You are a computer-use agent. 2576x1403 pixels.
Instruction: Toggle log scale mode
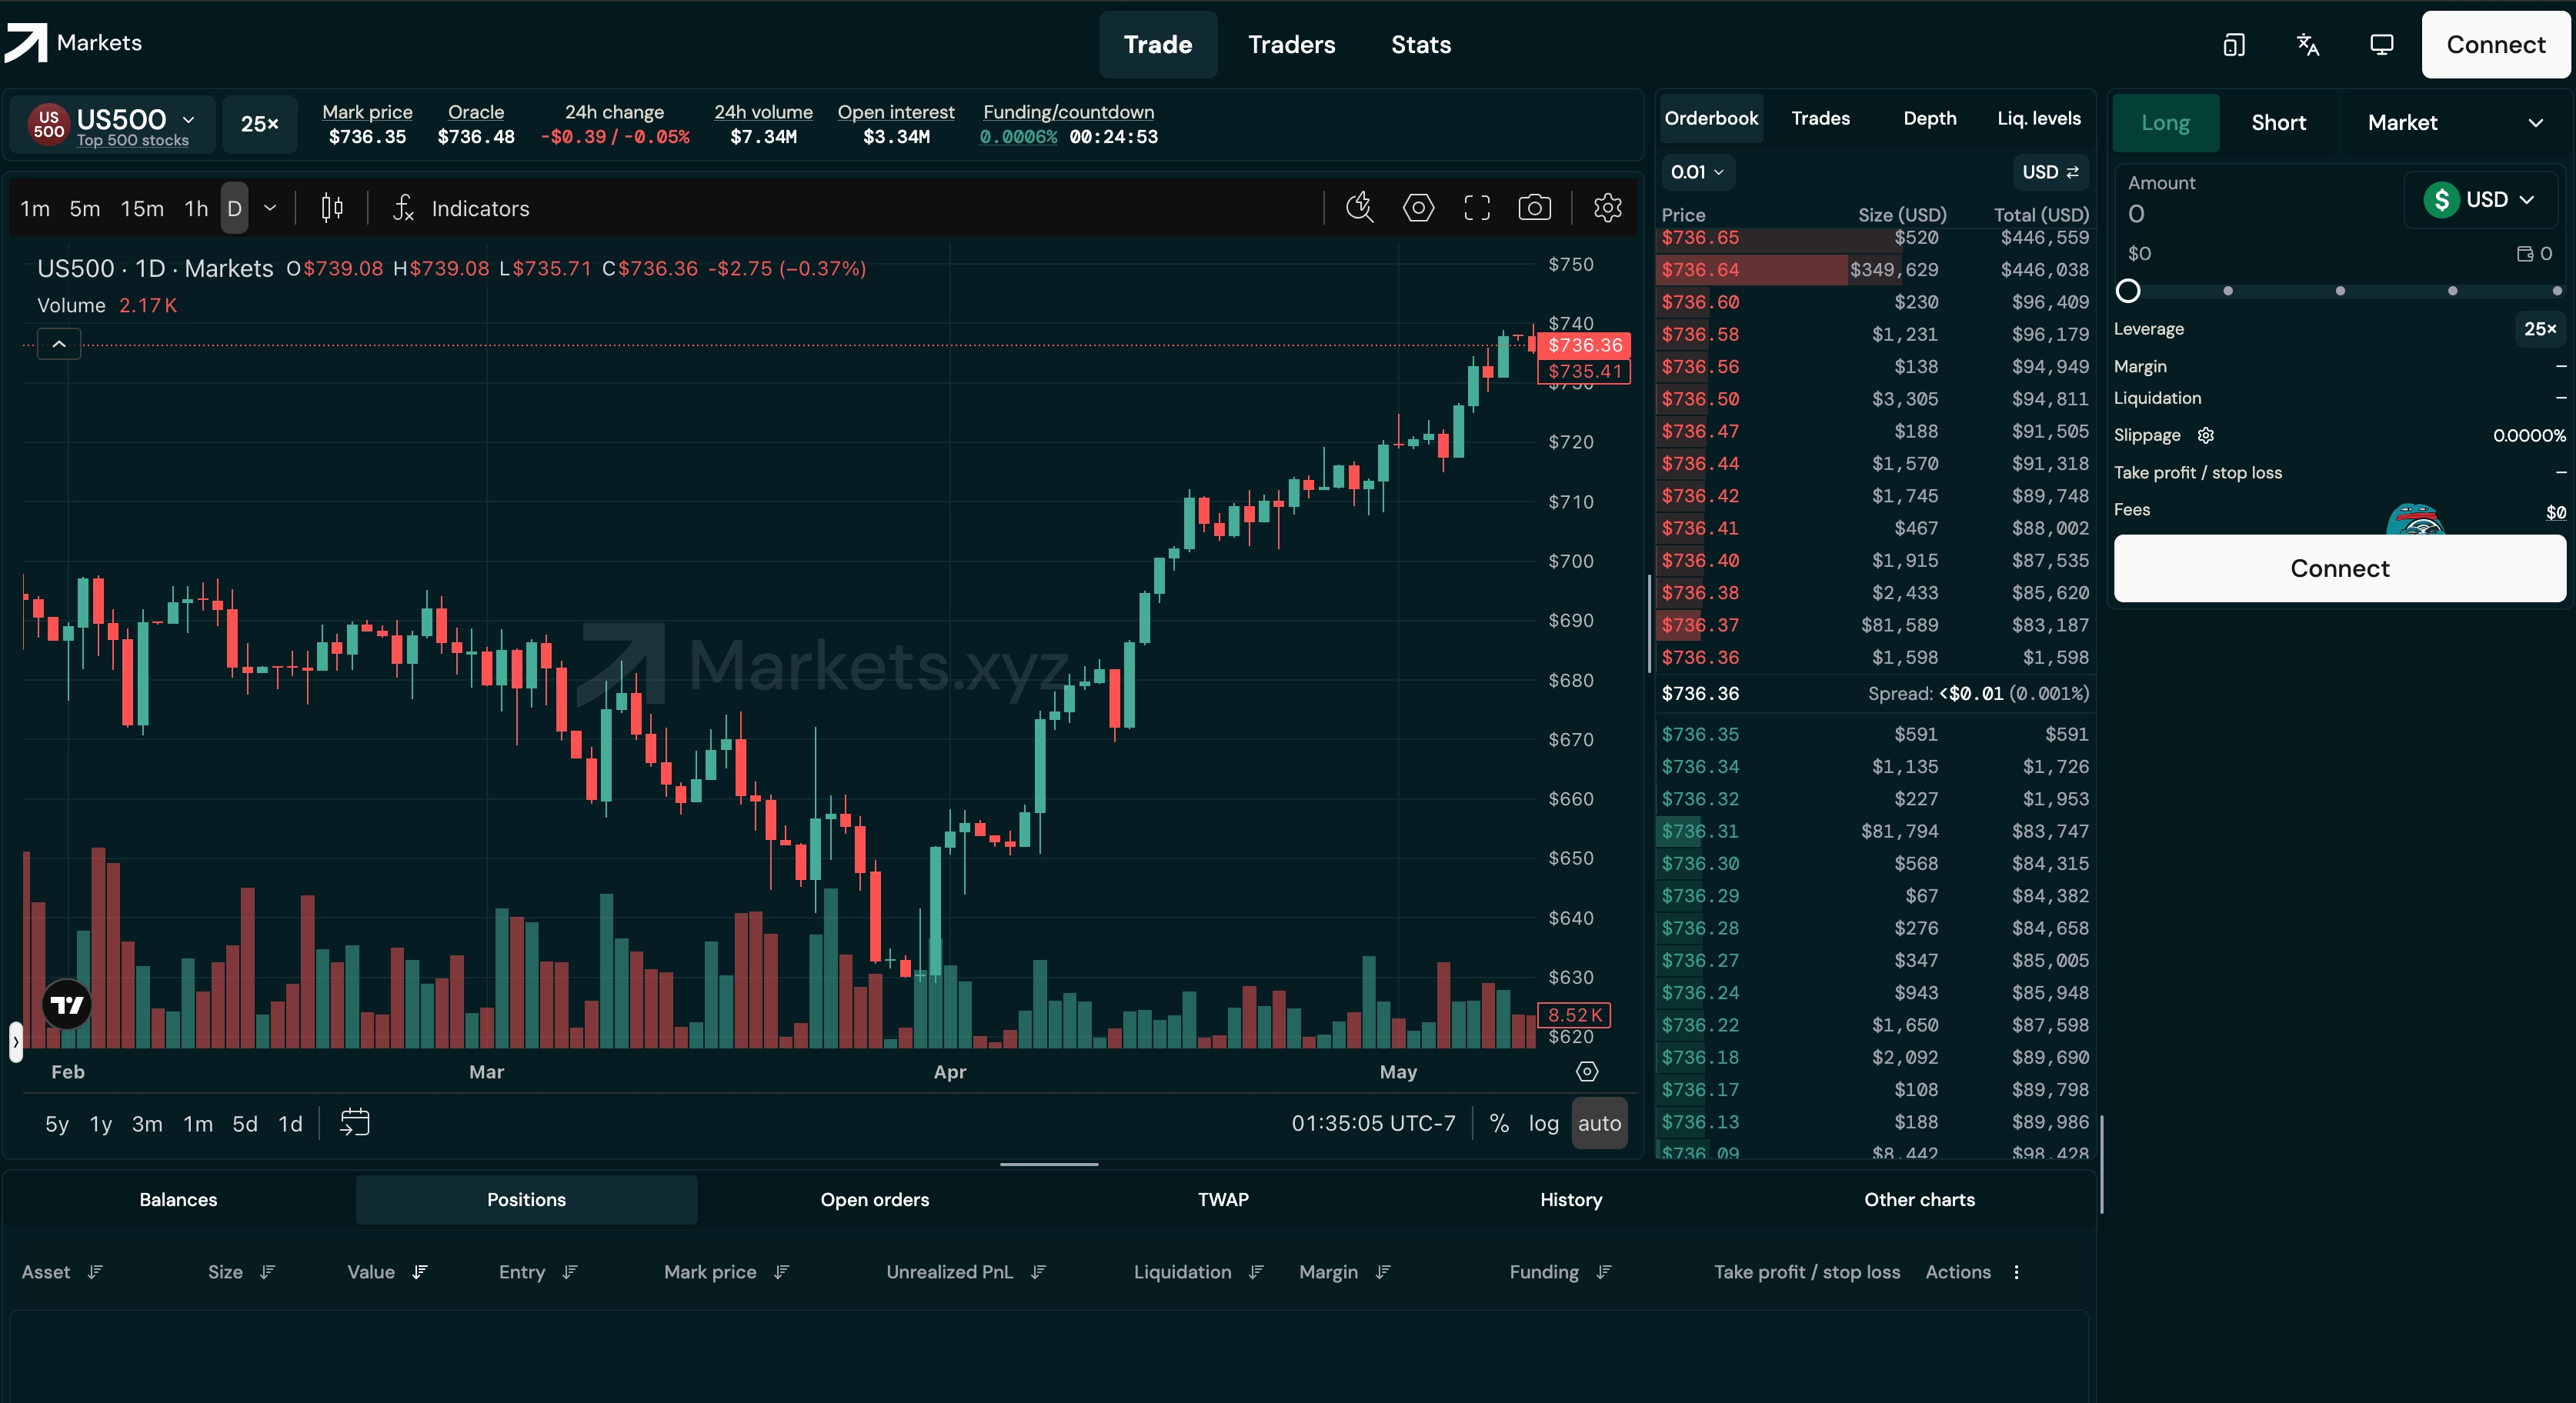(x=1543, y=1123)
